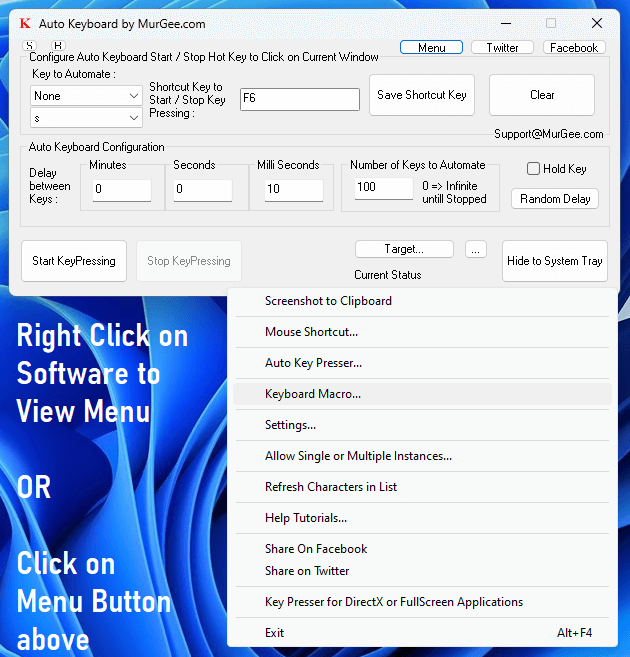Viewport: 630px width, 657px height.
Task: Select Keyboard Macro from context menu
Action: [x=313, y=394]
